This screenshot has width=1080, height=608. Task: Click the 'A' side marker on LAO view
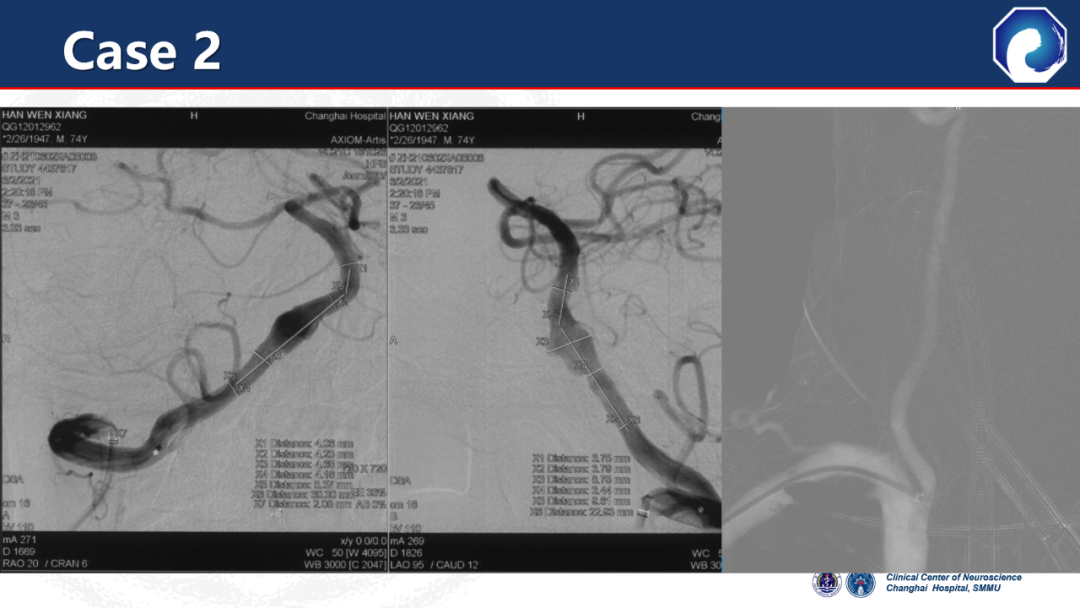(x=393, y=340)
